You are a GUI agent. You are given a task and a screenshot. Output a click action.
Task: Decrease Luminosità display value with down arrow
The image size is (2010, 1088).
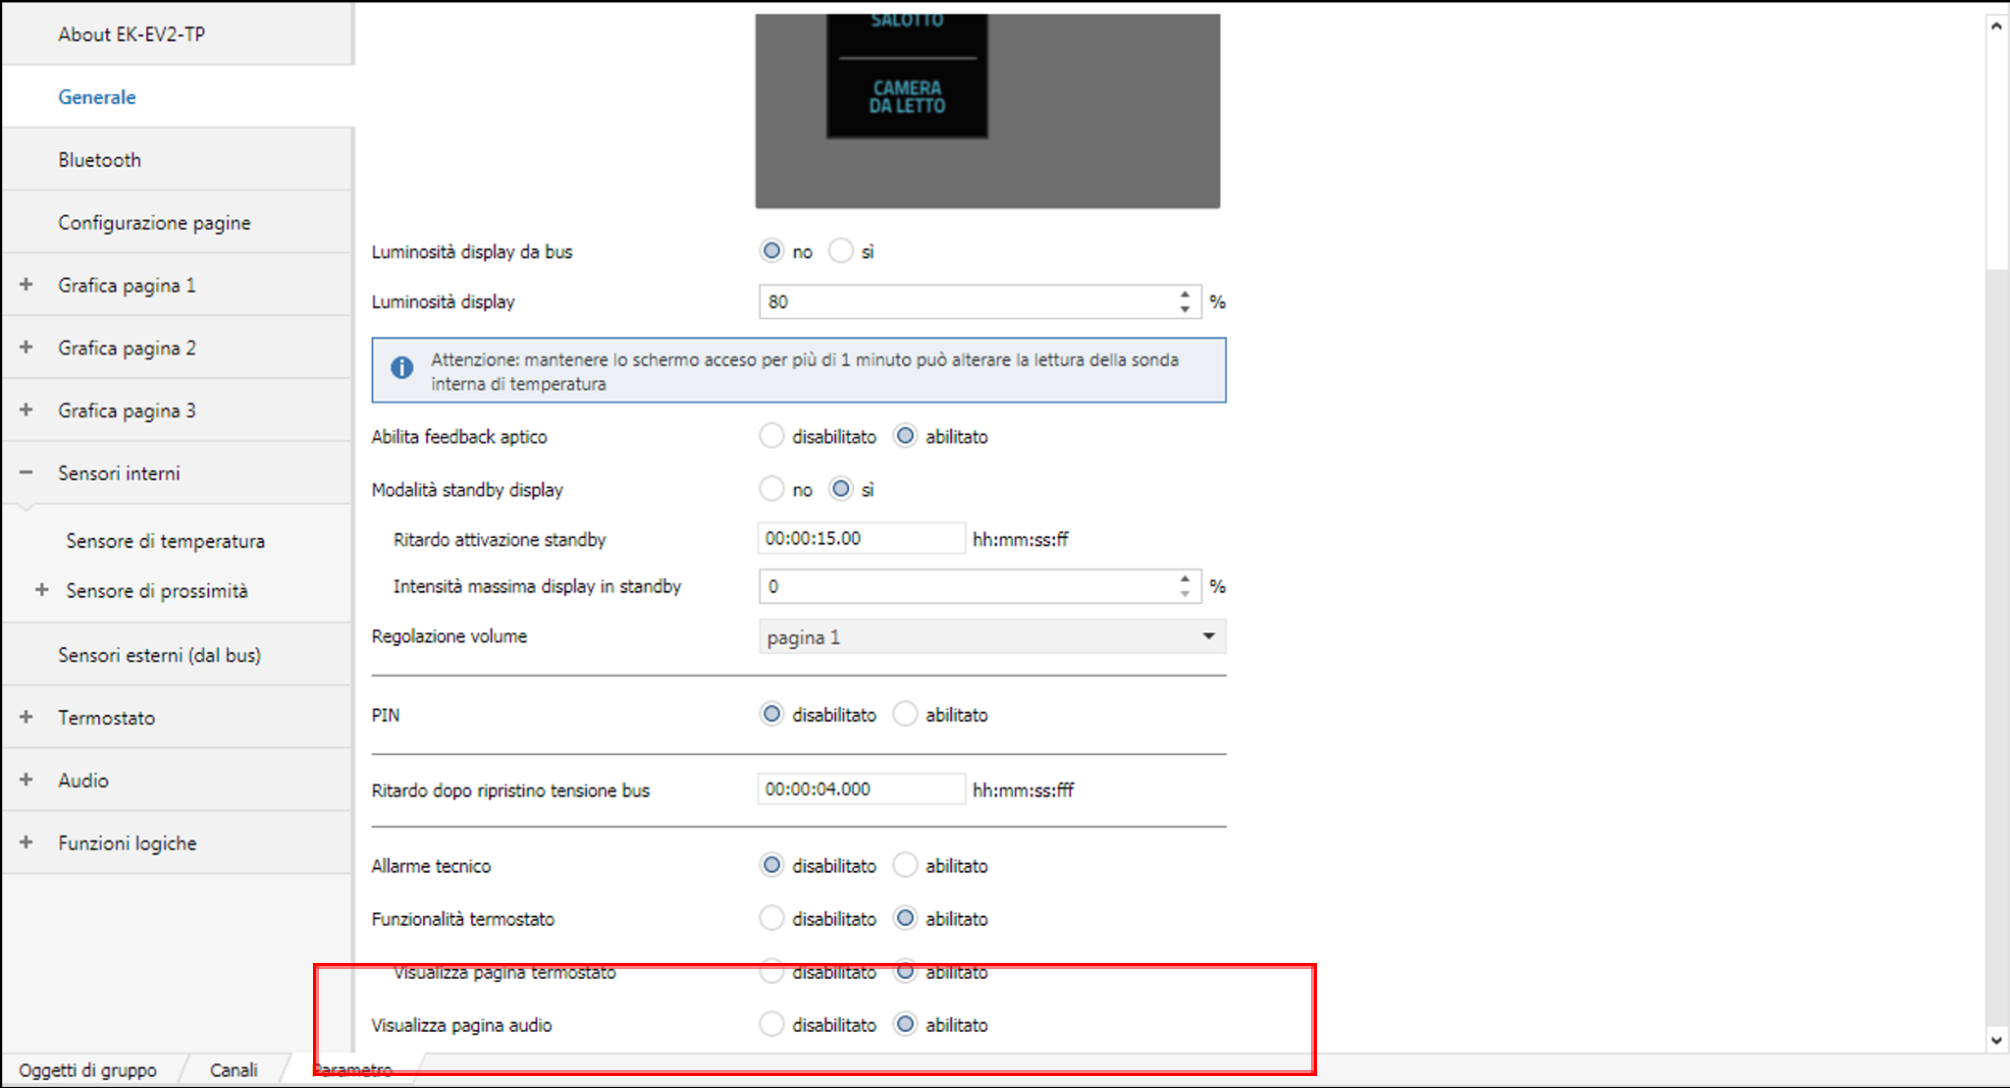point(1185,309)
